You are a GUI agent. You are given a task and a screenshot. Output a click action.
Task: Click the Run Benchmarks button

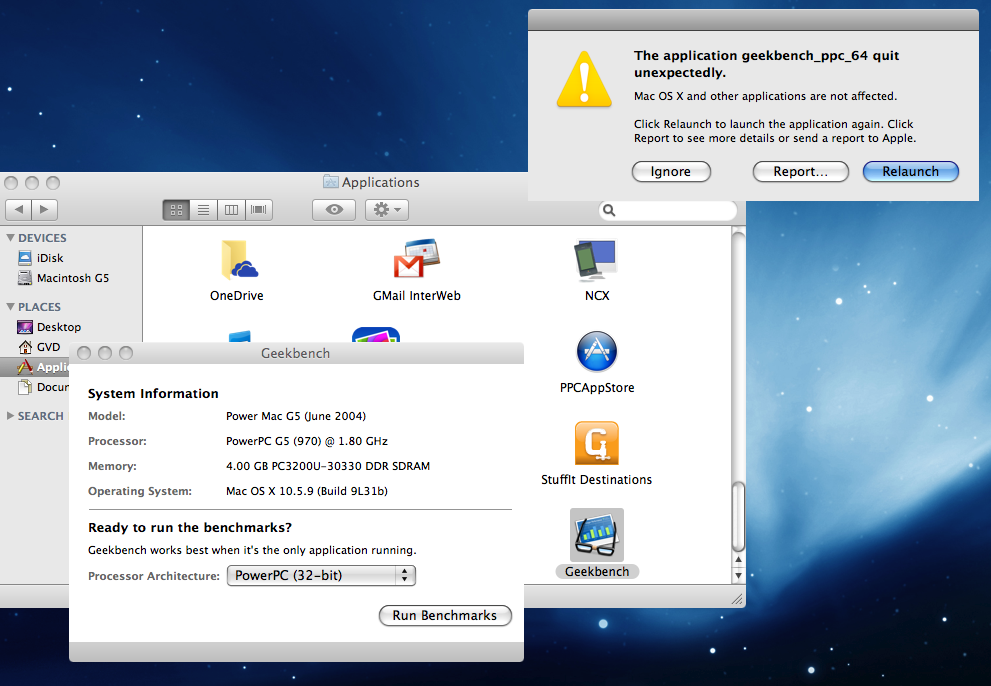click(x=445, y=615)
